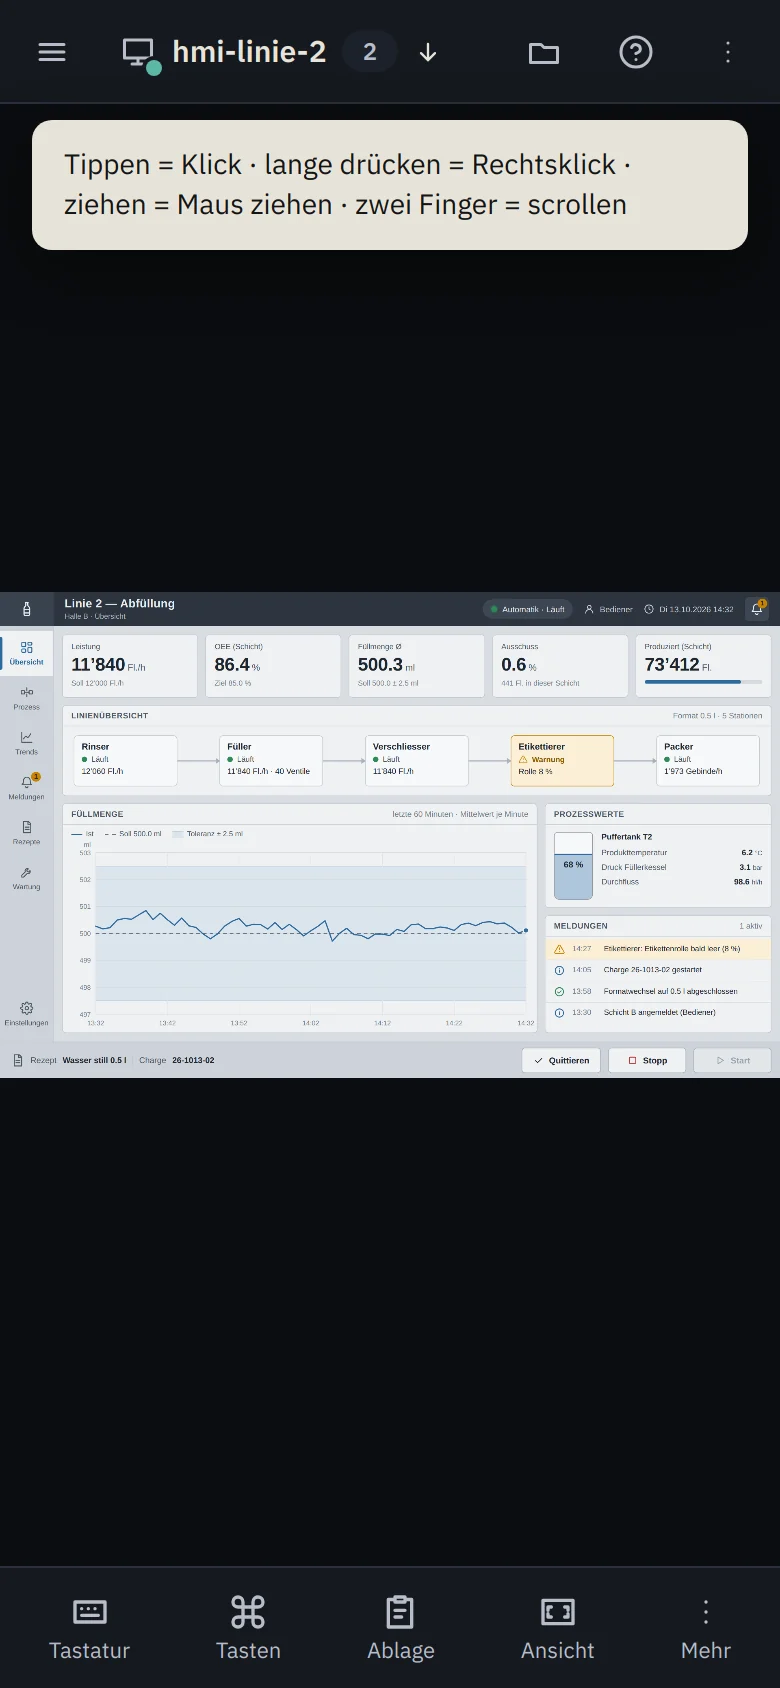Click the Produkttemperatur 6.2 °C value
780x1688 pixels.
coord(751,853)
